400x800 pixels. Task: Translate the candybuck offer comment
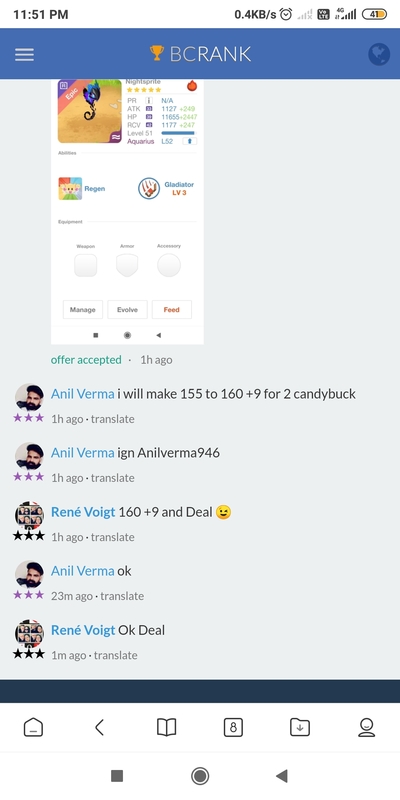[x=113, y=419]
